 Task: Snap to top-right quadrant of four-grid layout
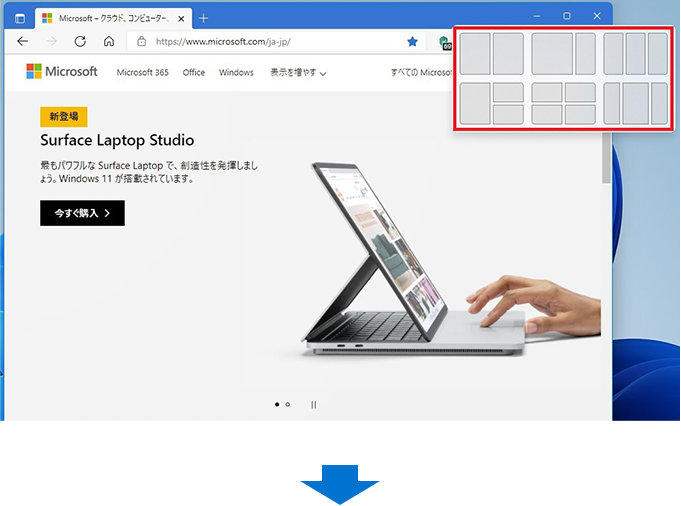(x=580, y=92)
